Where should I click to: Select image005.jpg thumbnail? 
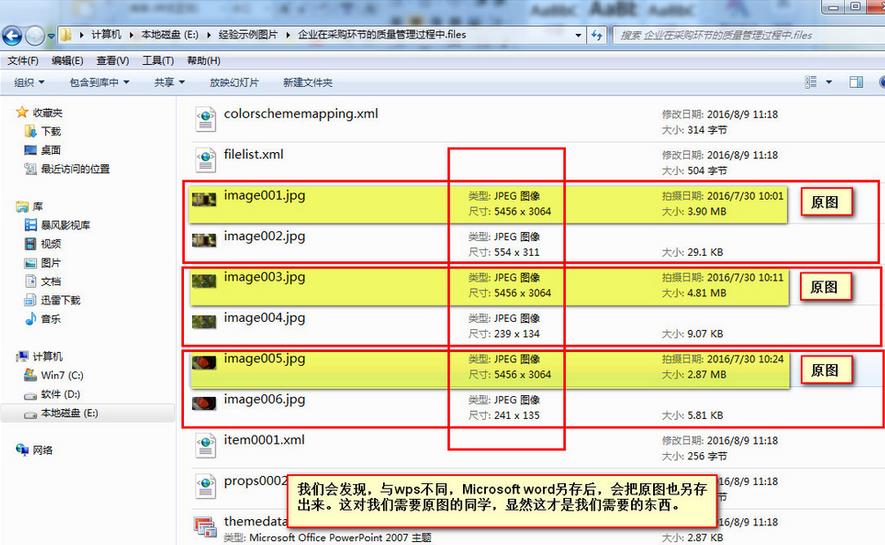click(x=204, y=362)
